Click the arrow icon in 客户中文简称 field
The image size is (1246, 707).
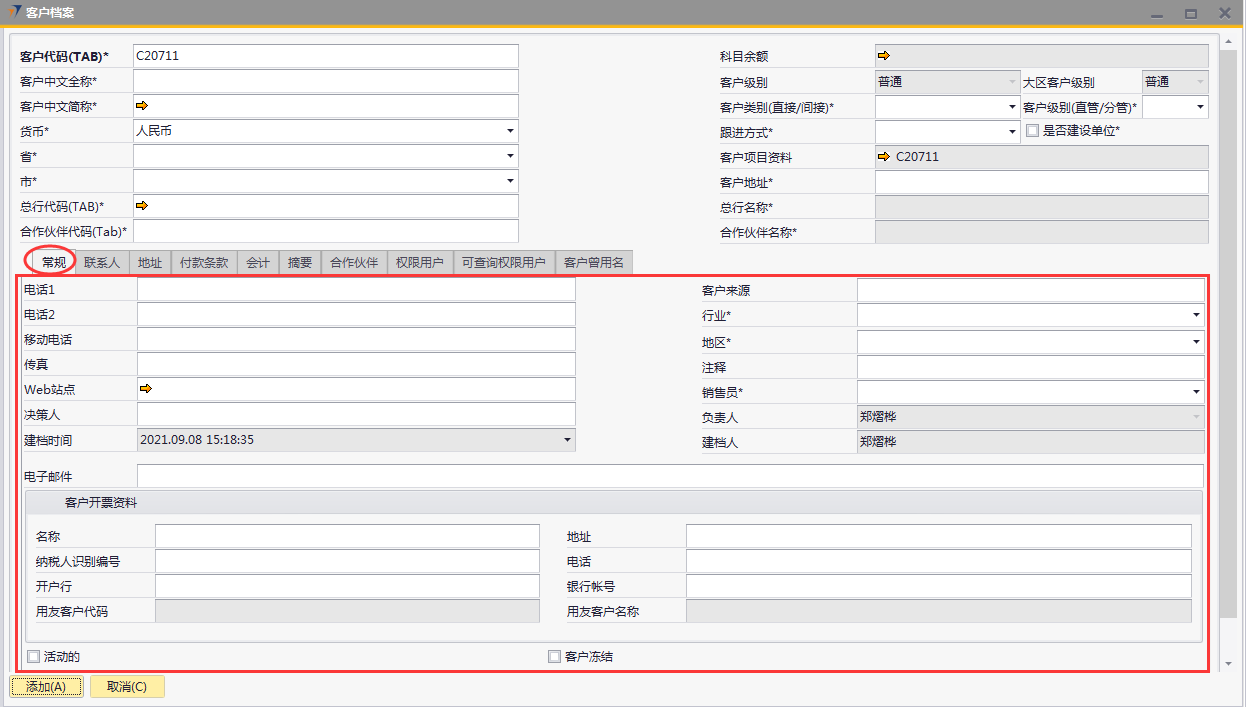point(142,105)
